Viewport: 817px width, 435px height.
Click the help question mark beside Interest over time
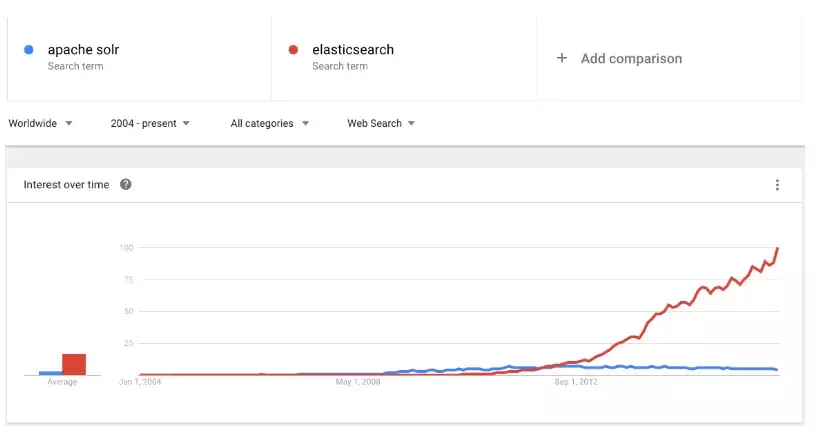(x=126, y=184)
